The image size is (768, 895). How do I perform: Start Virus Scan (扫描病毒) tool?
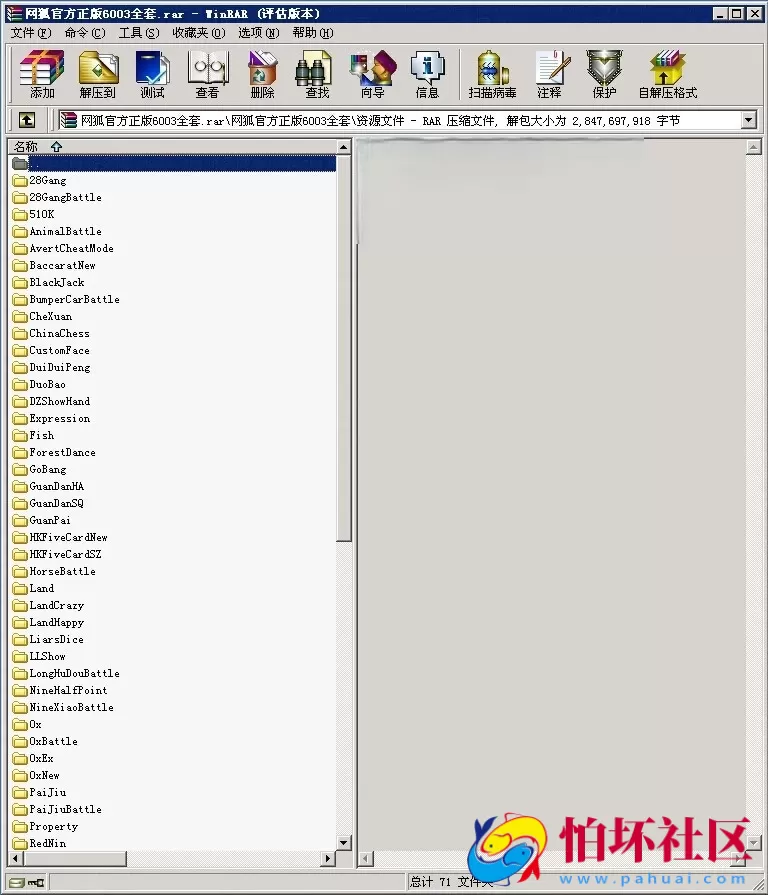pos(492,74)
